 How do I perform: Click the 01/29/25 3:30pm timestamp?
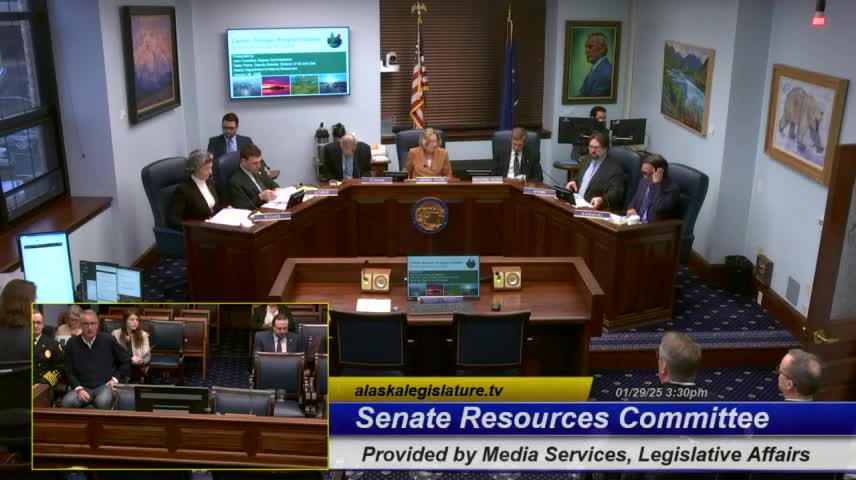tap(661, 393)
